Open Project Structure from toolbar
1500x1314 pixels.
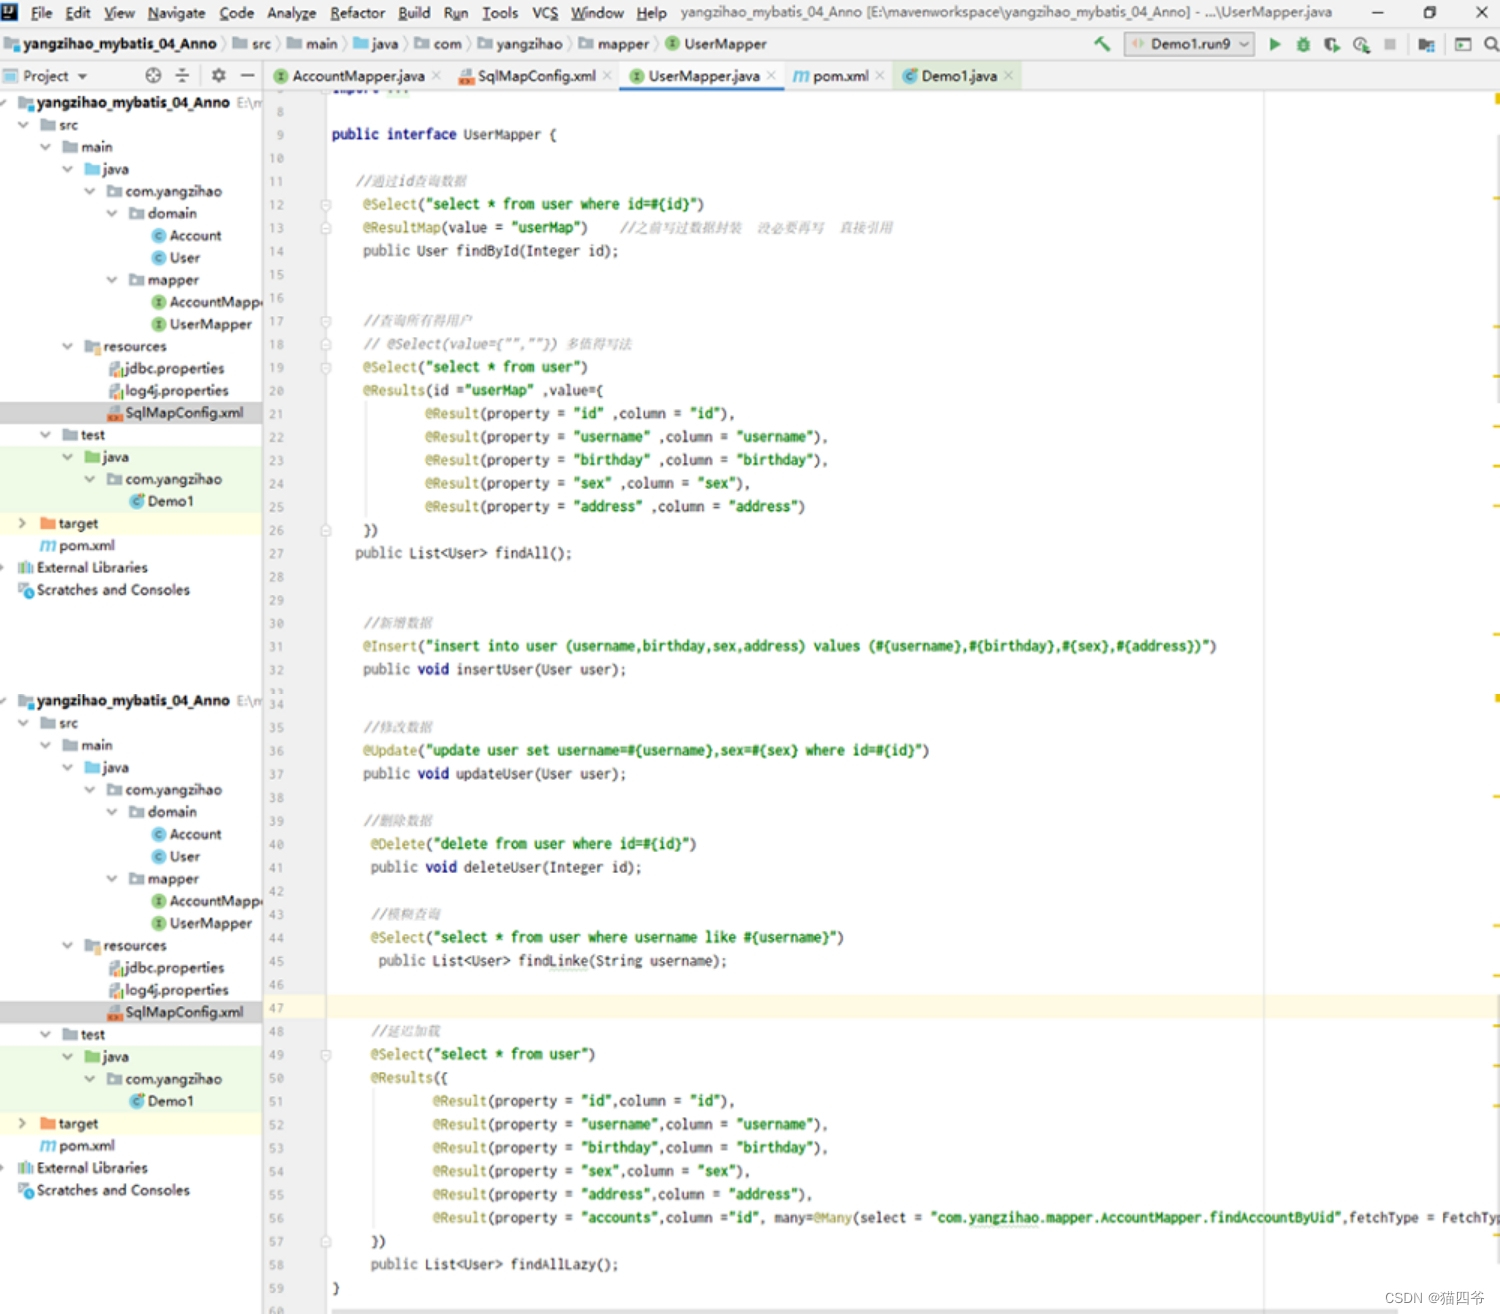click(x=1426, y=44)
